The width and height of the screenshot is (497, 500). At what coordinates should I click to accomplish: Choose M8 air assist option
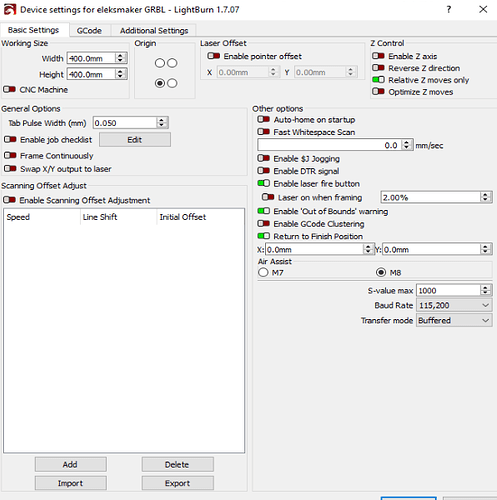pyautogui.click(x=381, y=272)
